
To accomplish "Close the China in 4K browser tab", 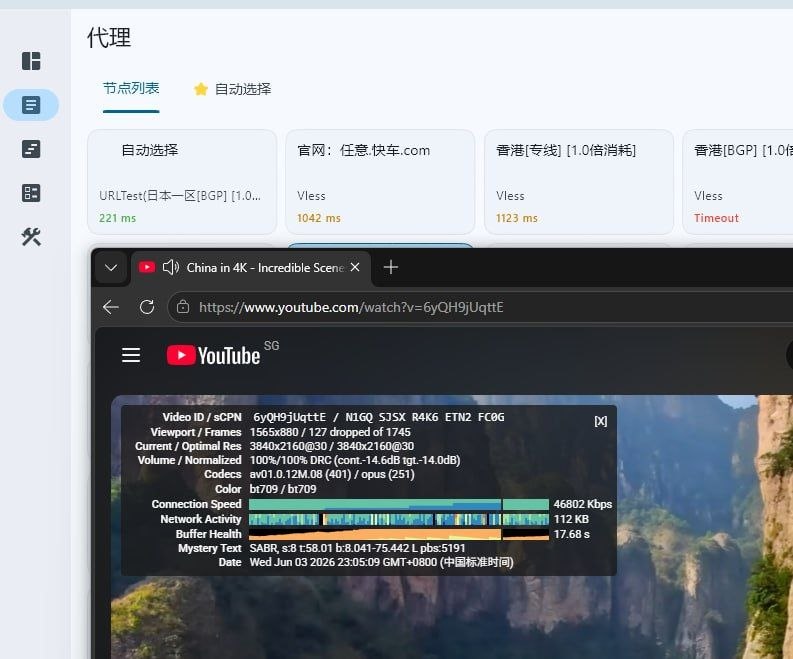I will tap(355, 267).
